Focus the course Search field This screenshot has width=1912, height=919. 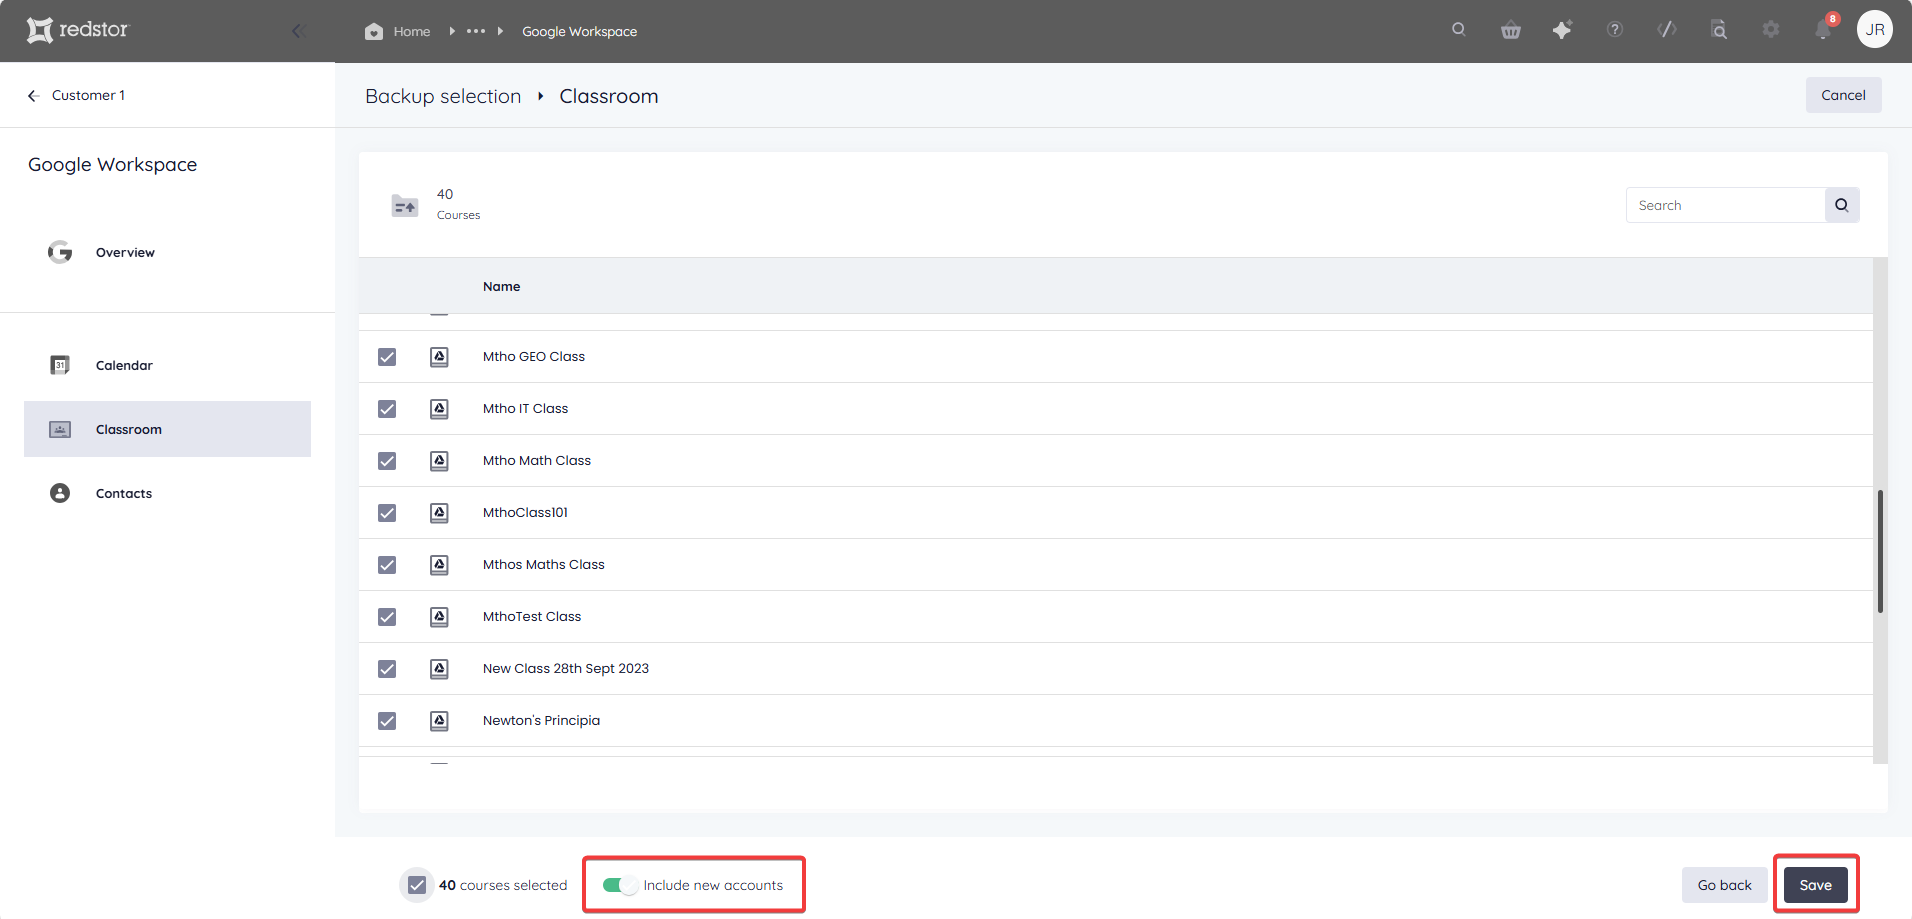click(x=1725, y=205)
